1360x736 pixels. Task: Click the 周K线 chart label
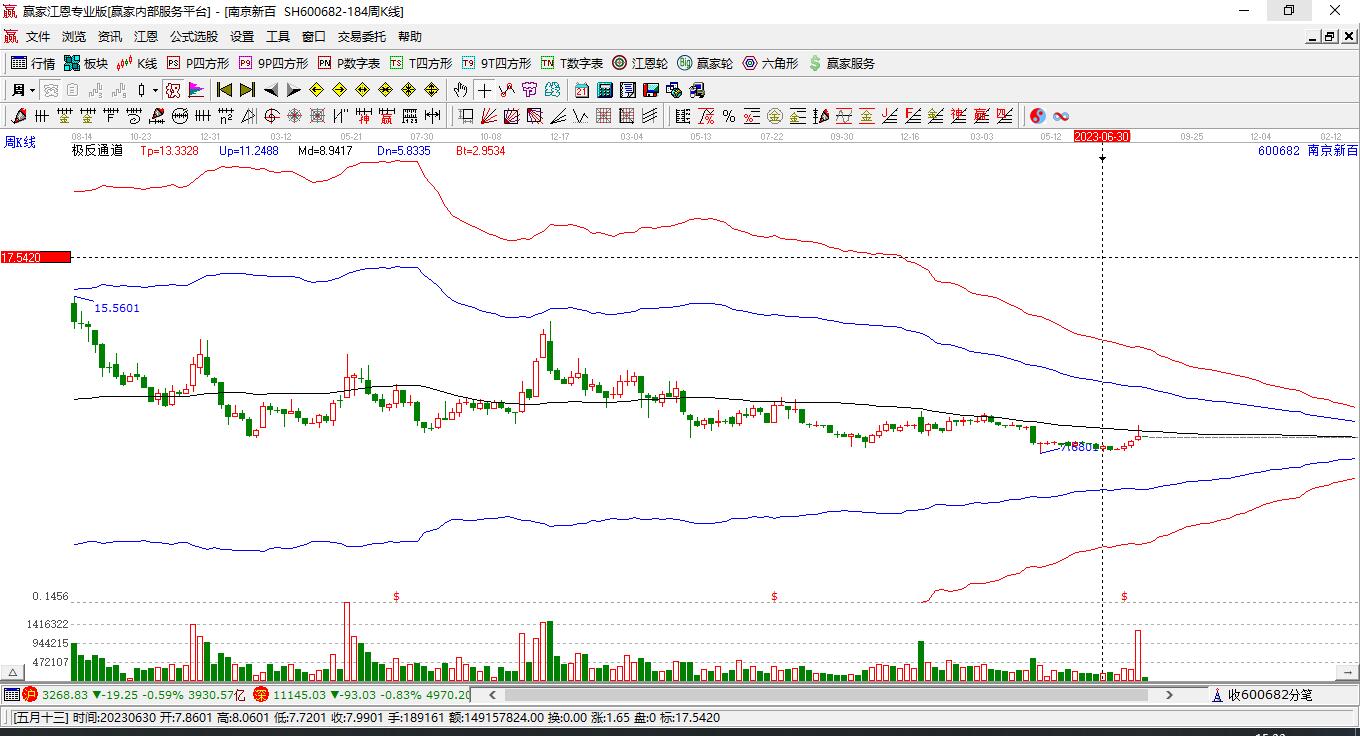(20, 142)
